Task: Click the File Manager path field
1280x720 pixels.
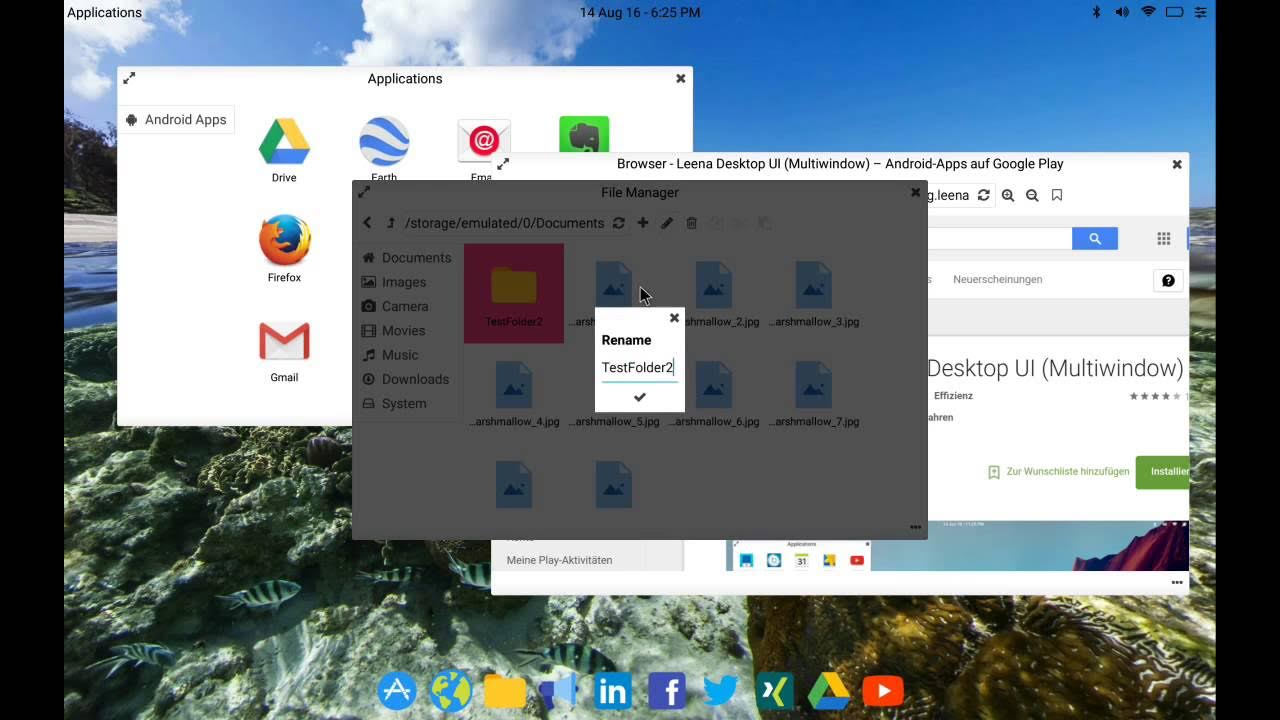Action: click(x=504, y=223)
